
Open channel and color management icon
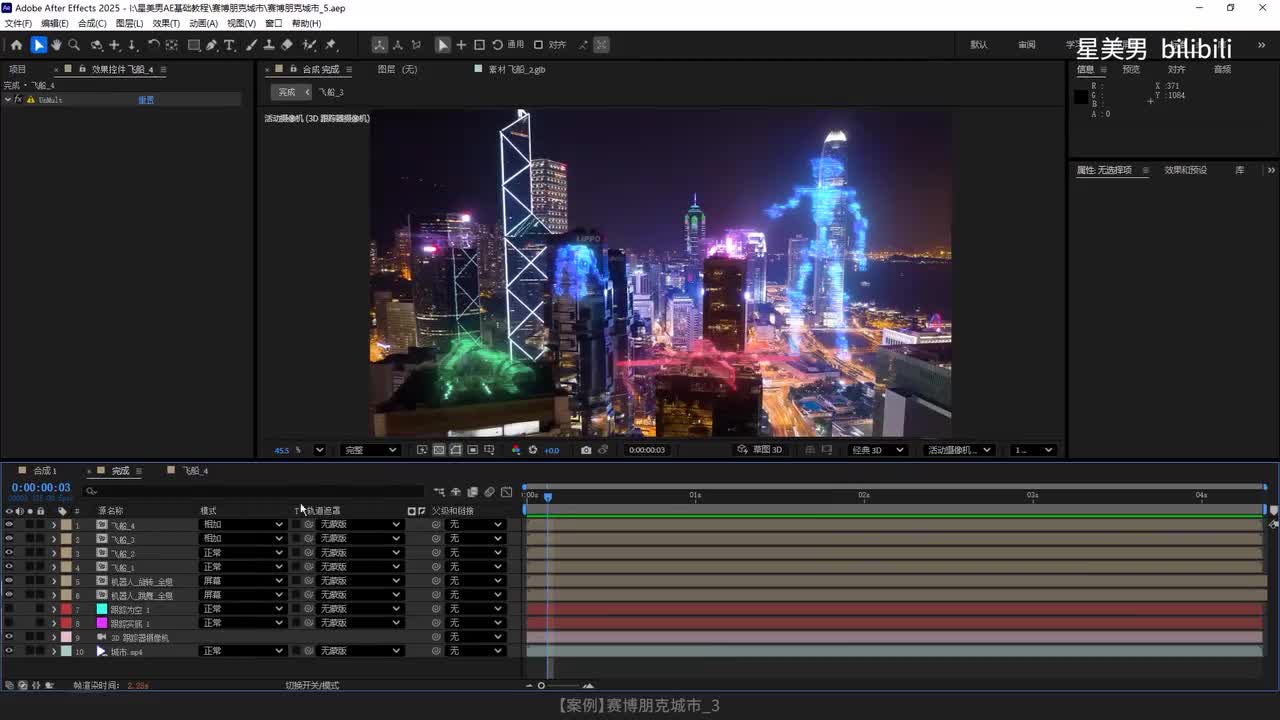pyautogui.click(x=516, y=450)
